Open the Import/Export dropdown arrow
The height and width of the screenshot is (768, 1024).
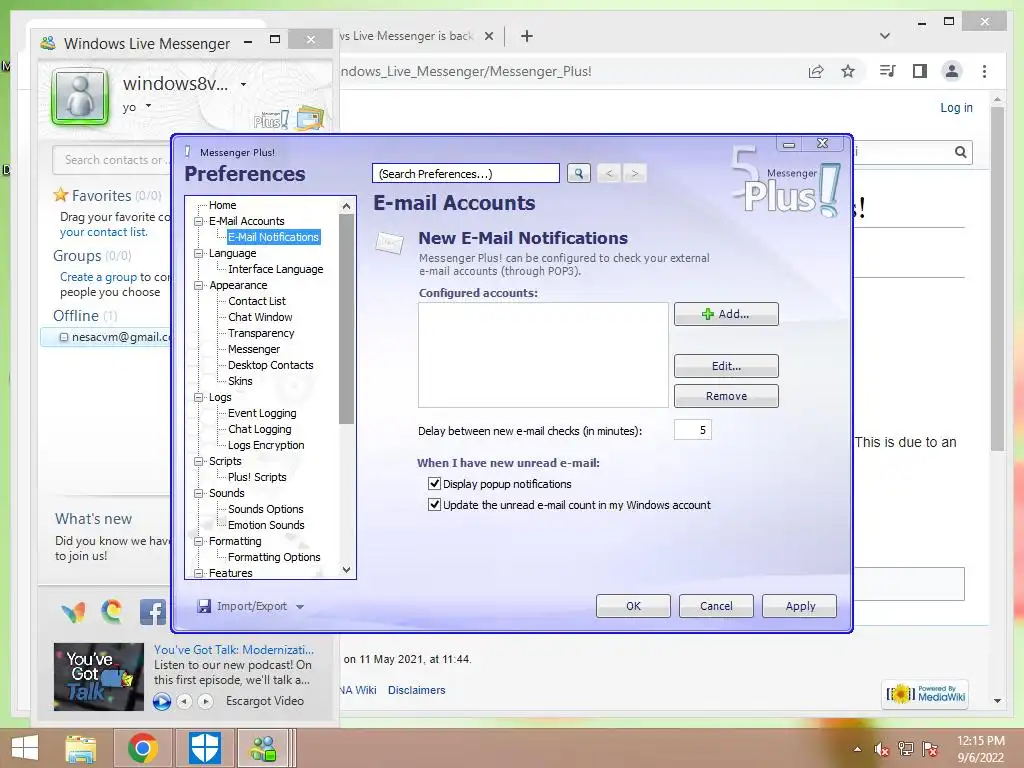pos(300,607)
